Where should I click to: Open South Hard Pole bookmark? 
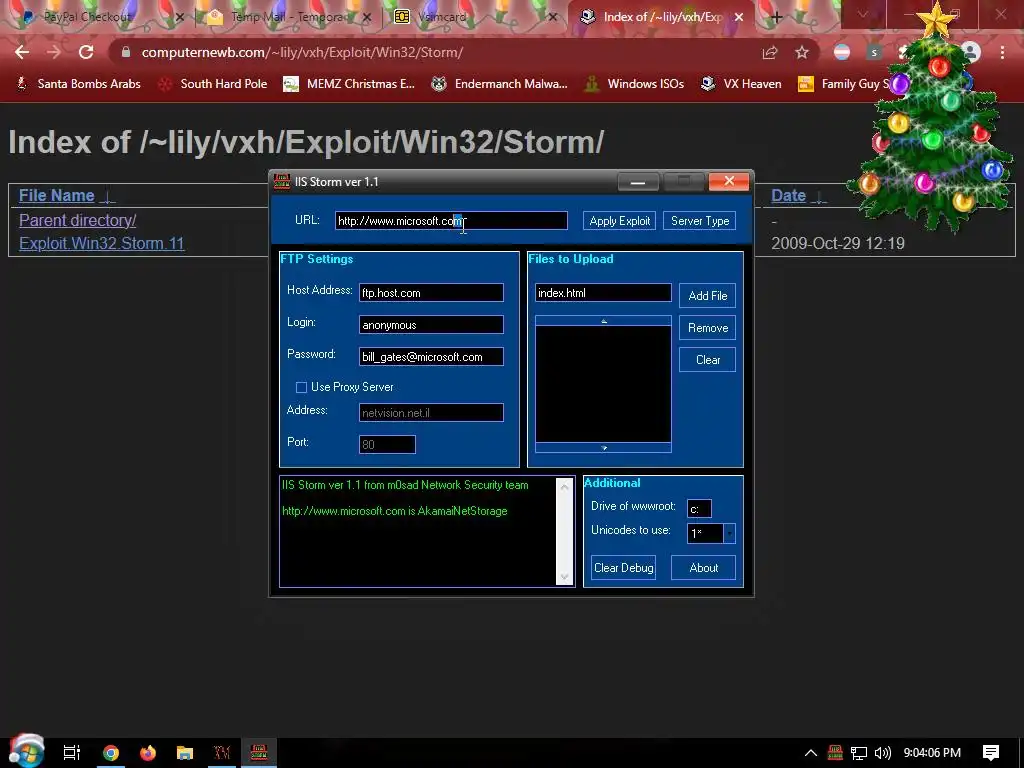(x=214, y=84)
